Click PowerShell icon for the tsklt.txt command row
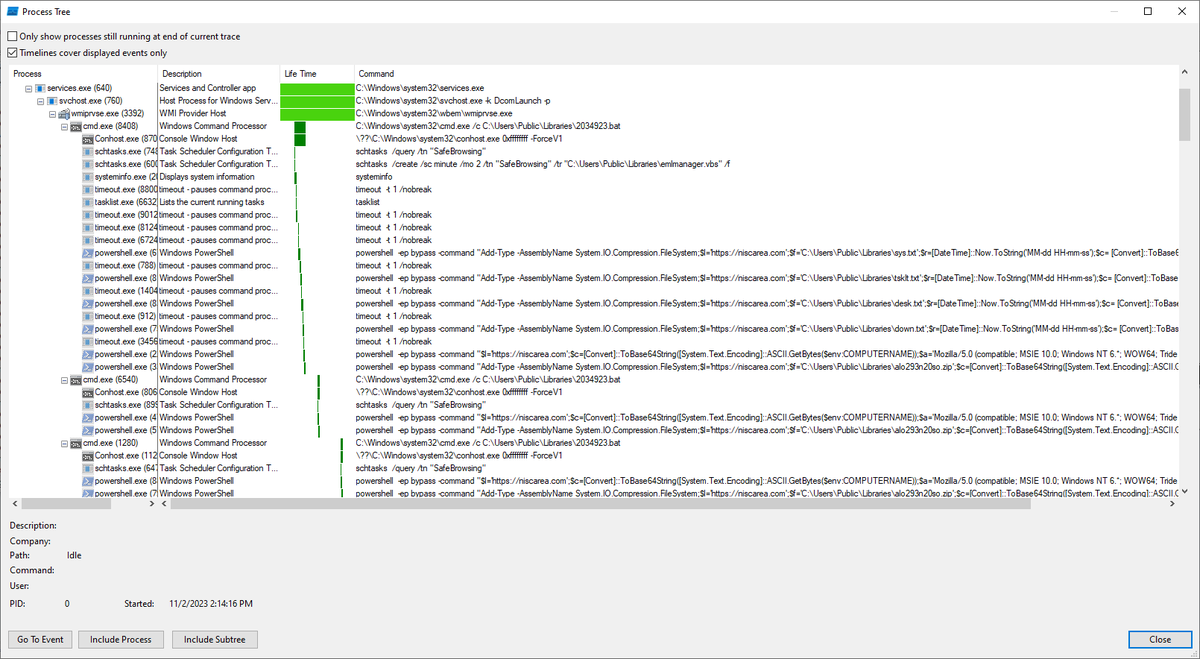 [88, 278]
